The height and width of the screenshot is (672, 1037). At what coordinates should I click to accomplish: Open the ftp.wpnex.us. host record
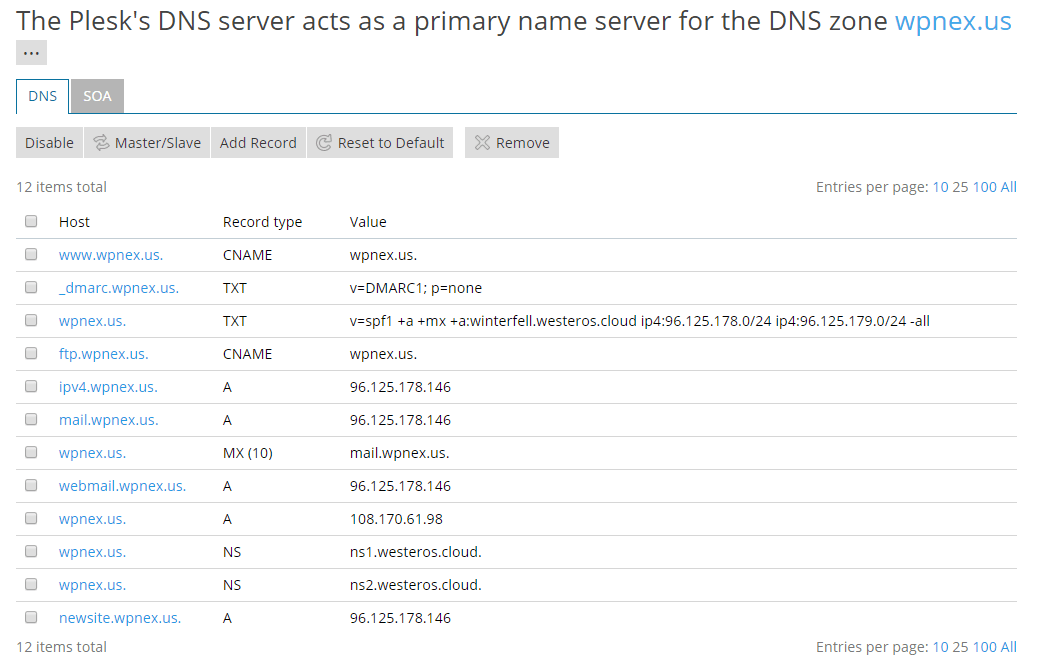[x=103, y=354]
